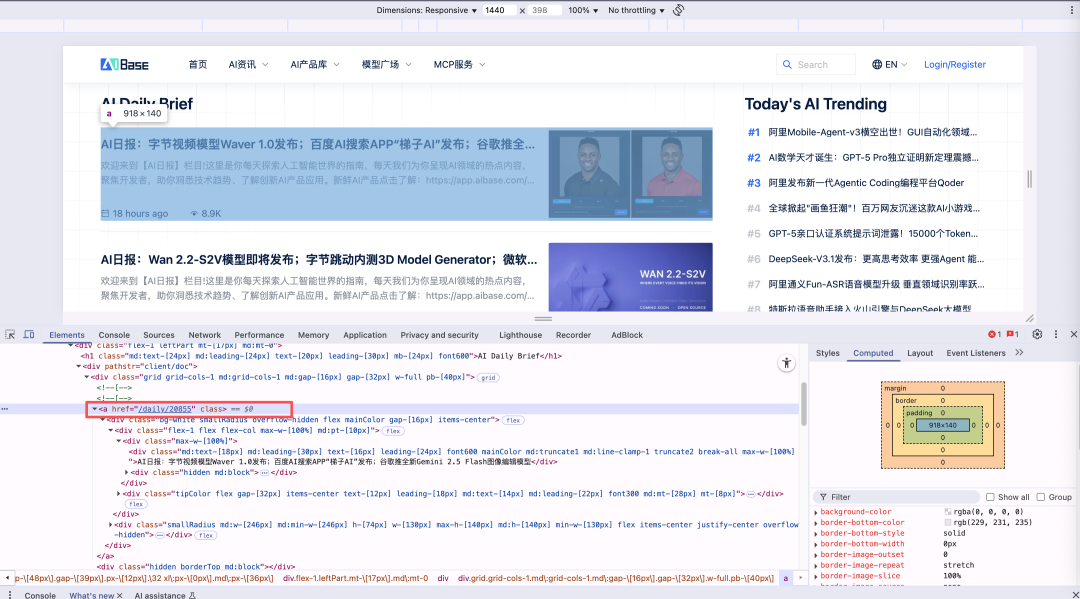Select the Styles sidebar tab

point(827,353)
